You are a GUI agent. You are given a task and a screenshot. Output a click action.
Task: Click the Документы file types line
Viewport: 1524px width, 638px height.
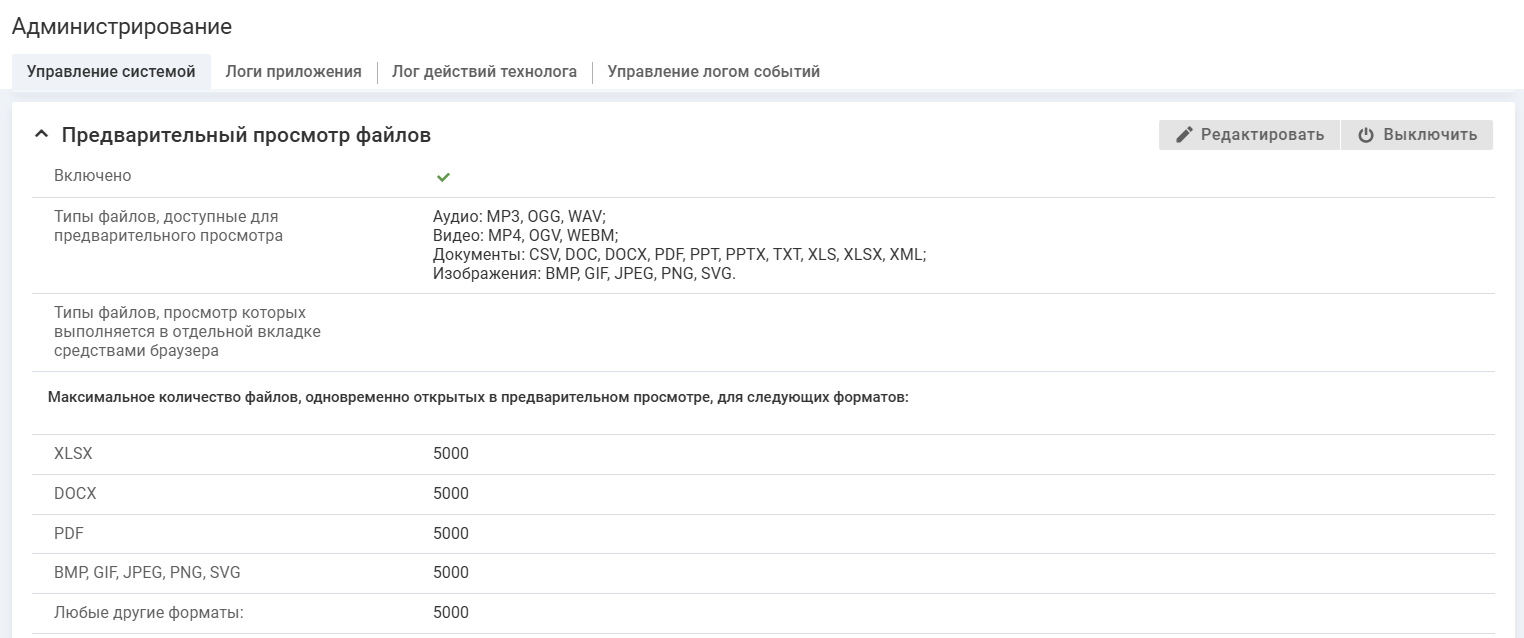(679, 255)
